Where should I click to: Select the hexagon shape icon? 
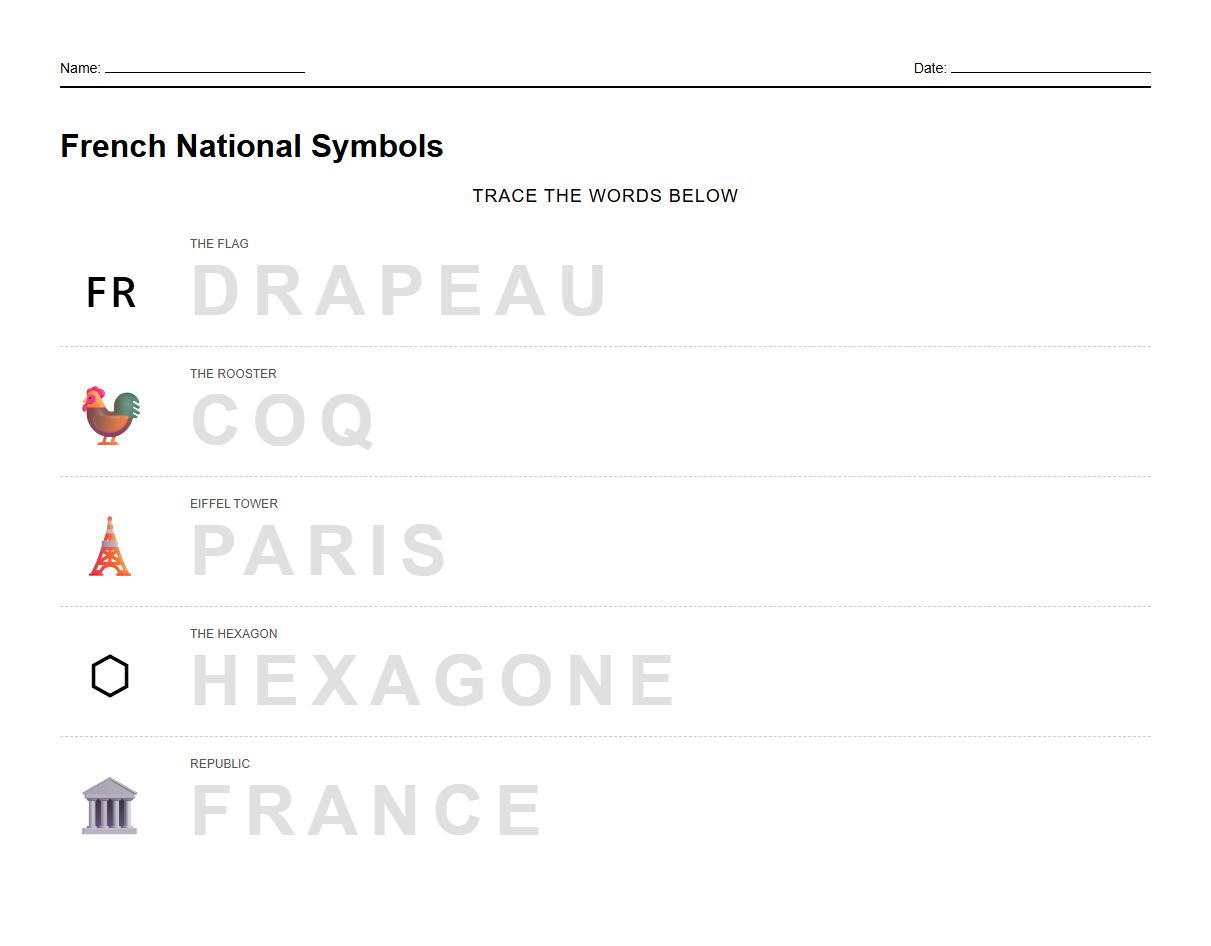[x=110, y=675]
